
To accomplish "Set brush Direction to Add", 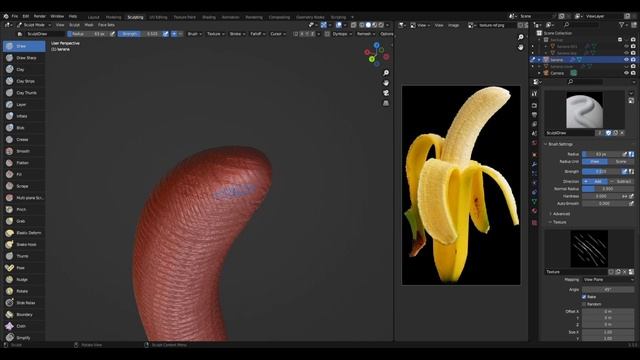I will point(595,181).
